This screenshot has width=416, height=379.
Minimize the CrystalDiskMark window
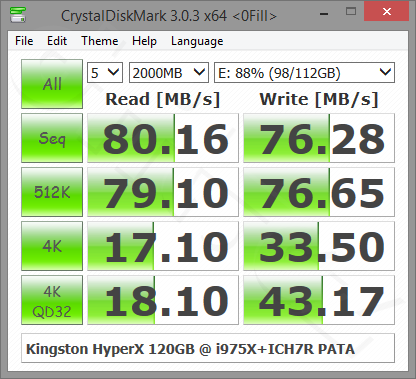click(x=324, y=13)
